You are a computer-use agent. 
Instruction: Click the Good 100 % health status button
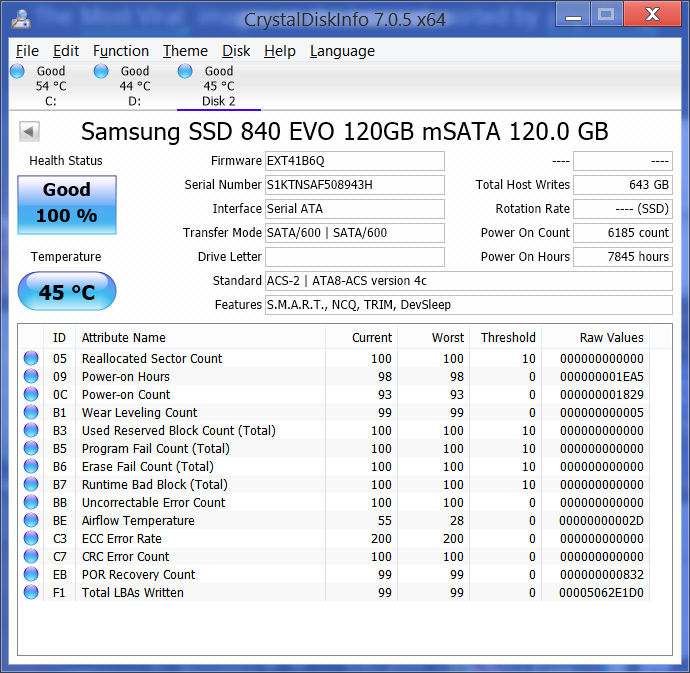[67, 205]
